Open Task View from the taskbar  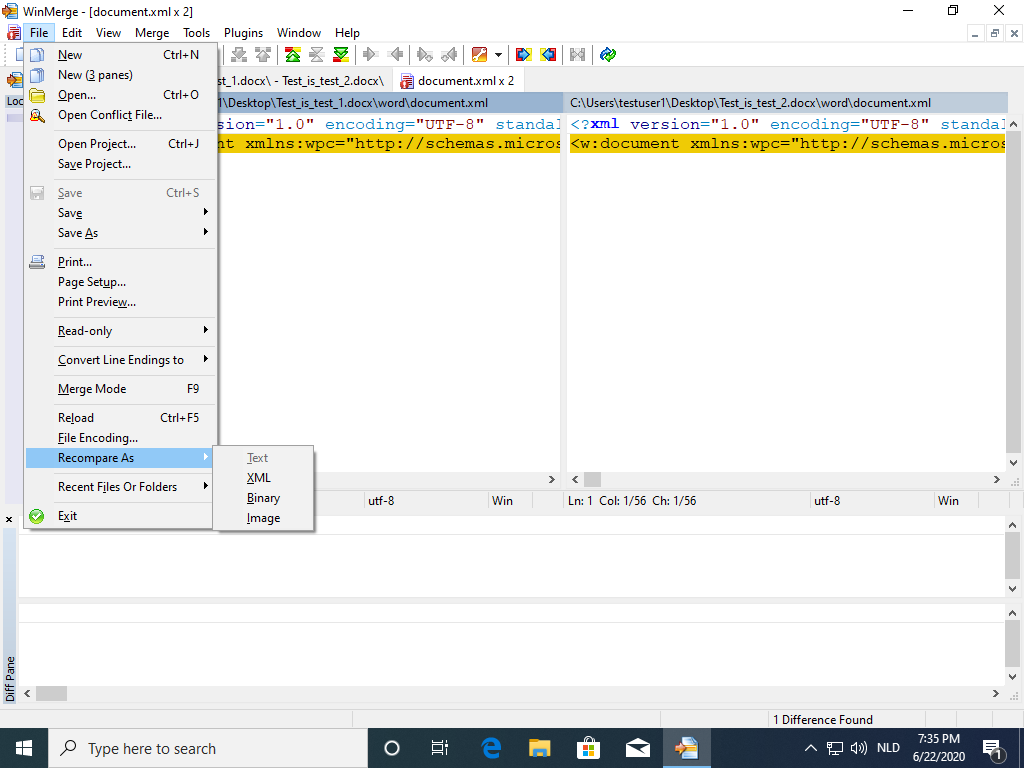440,748
